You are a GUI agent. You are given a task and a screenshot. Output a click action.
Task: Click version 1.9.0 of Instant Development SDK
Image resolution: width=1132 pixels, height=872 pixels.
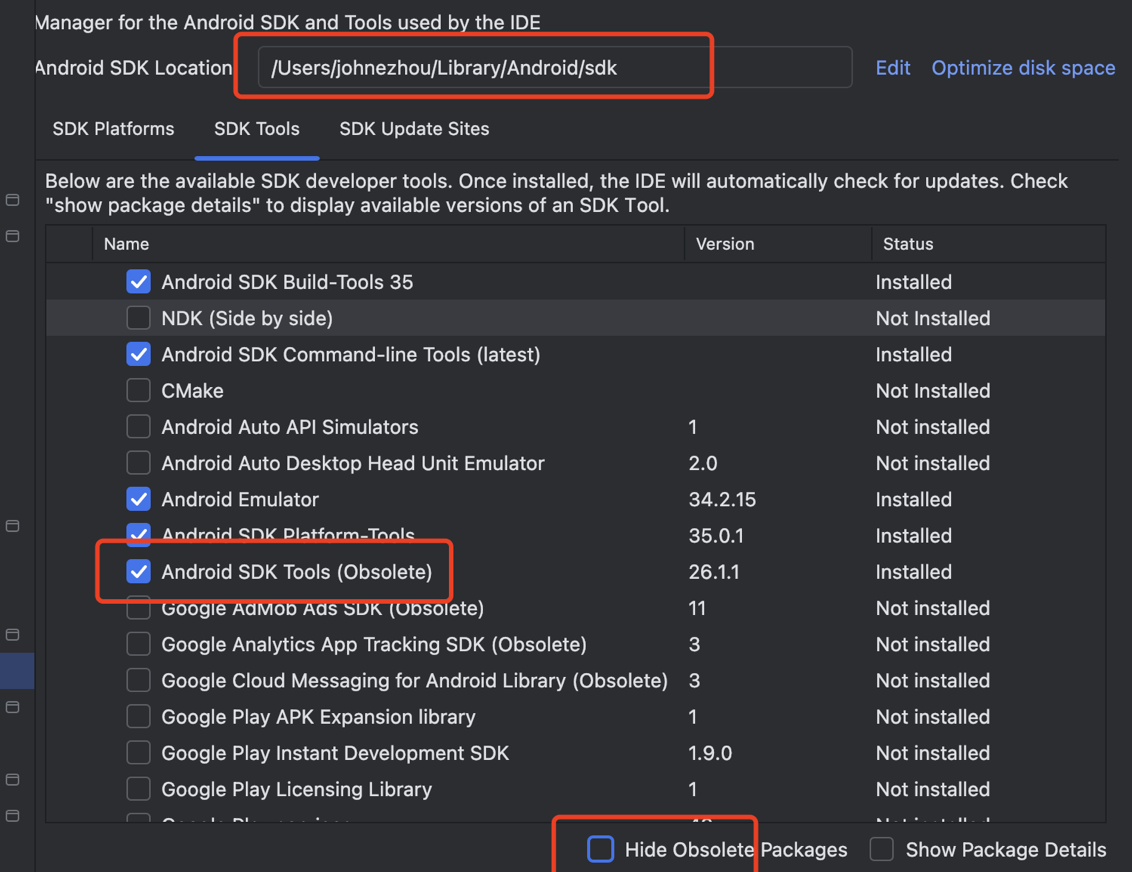coord(710,753)
